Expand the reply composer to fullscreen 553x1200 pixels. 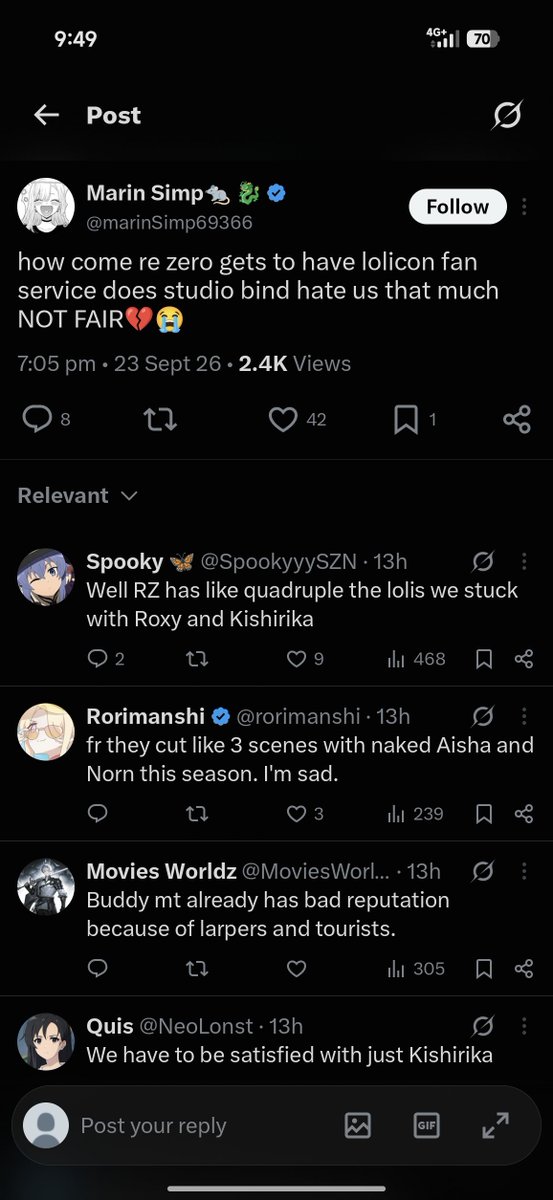[495, 1125]
